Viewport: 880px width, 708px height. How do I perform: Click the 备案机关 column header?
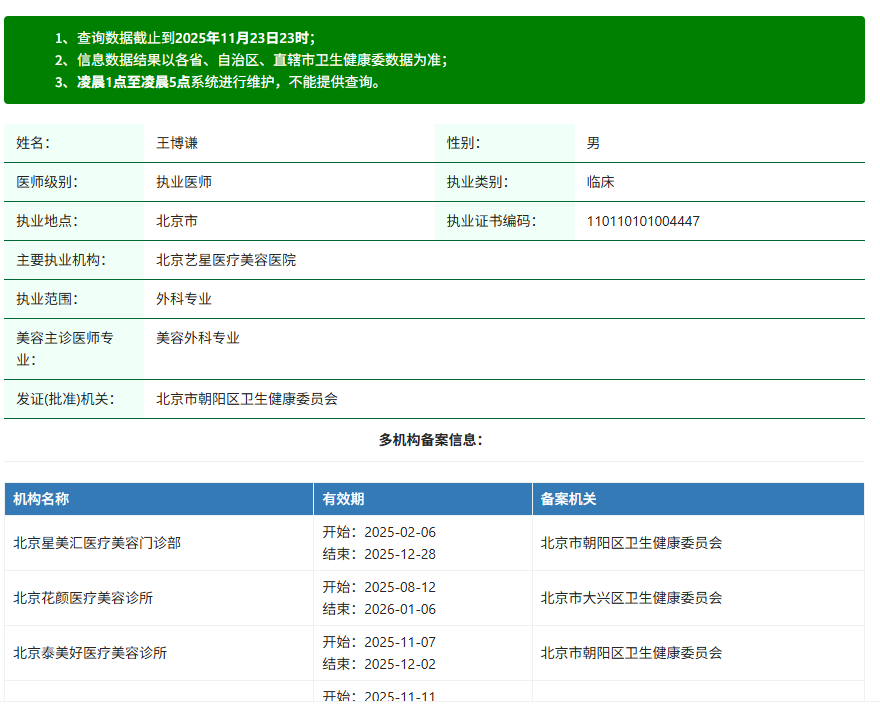click(x=566, y=495)
